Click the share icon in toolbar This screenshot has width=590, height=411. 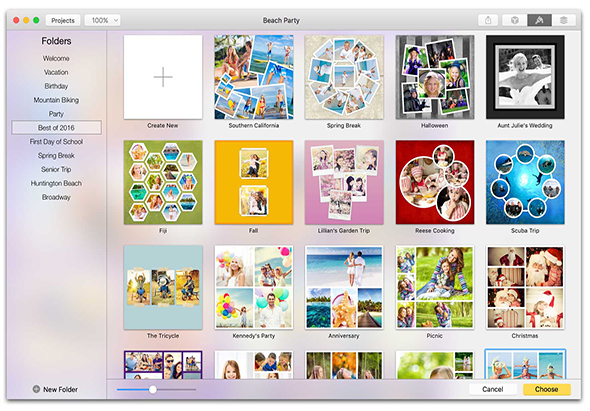pos(488,20)
